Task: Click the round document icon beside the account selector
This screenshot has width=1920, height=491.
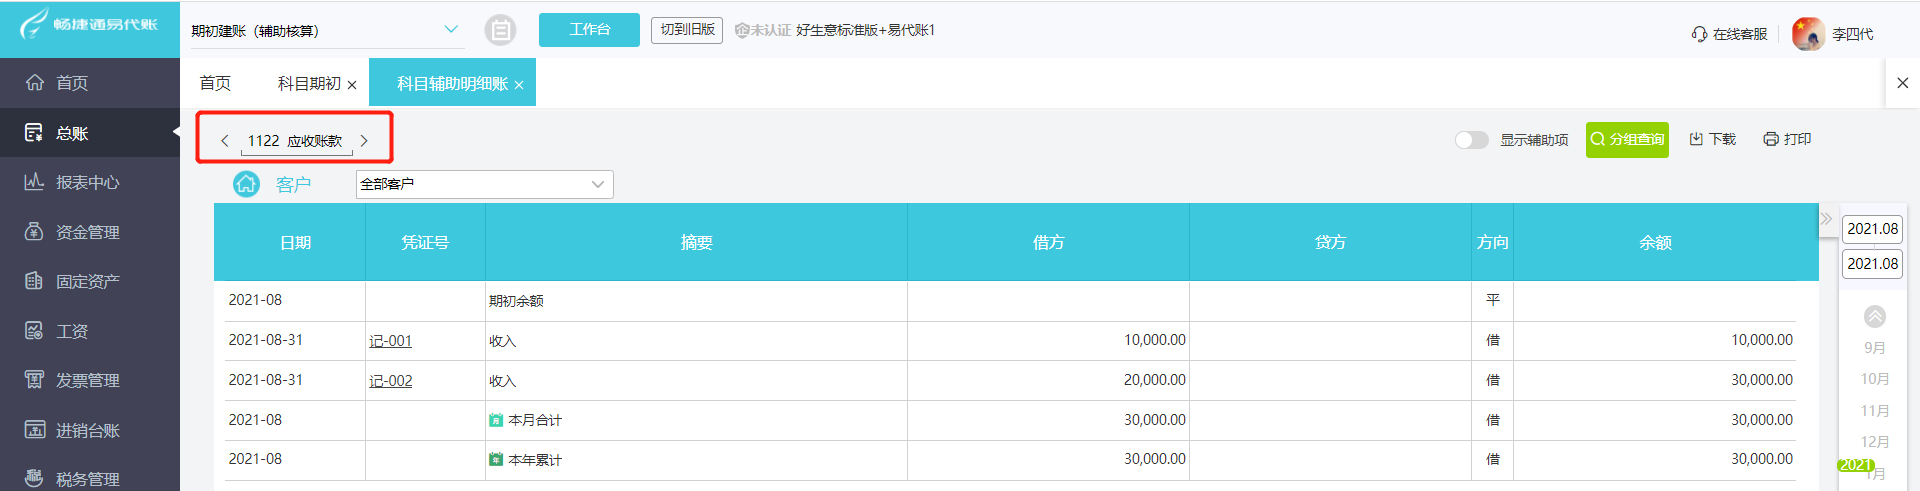Action: pos(500,30)
